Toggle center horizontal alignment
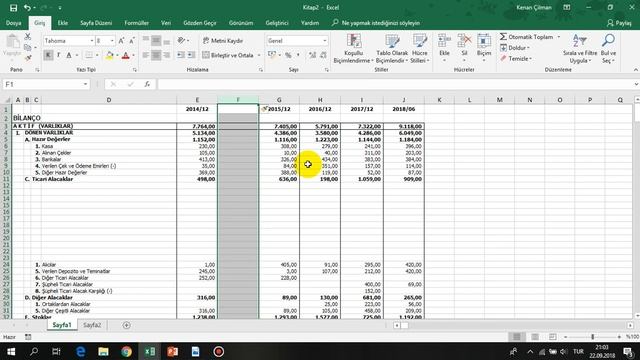The image size is (640, 360). (x=156, y=55)
